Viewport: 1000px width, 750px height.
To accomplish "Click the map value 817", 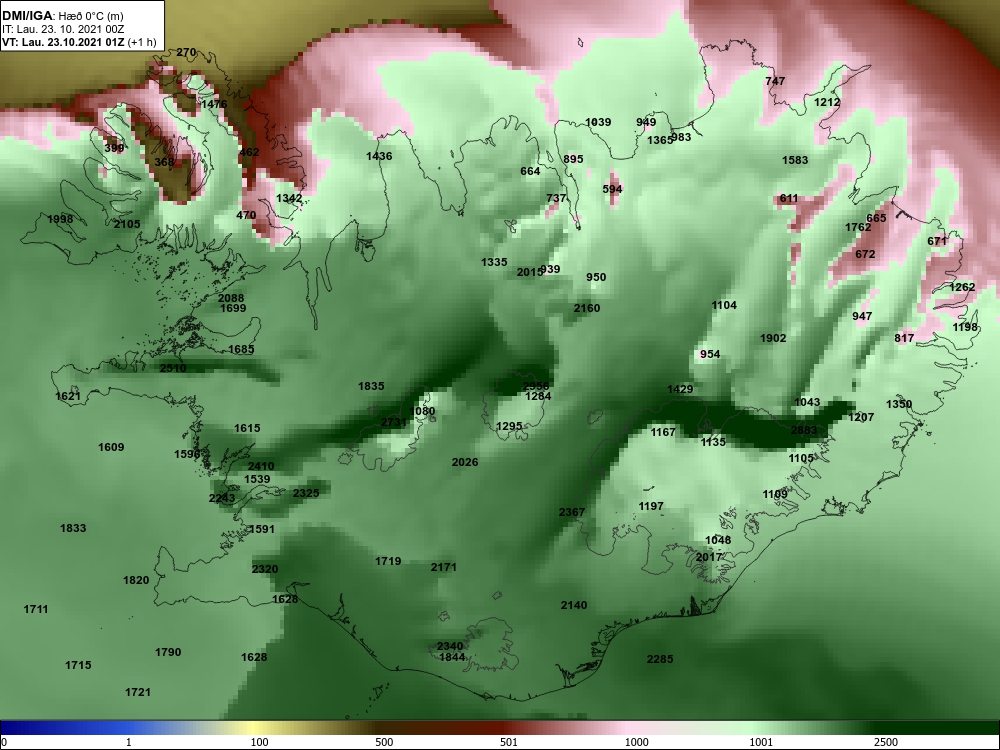I will (x=904, y=338).
